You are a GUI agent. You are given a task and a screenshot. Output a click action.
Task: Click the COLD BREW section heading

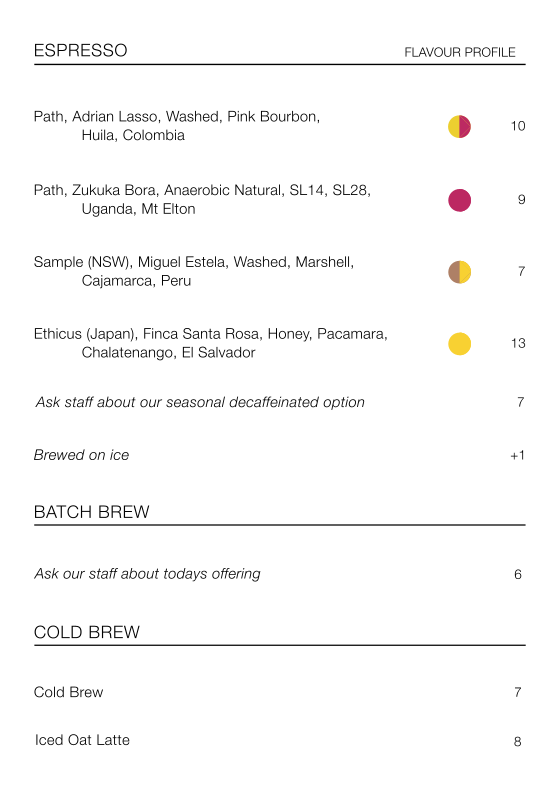(x=87, y=632)
